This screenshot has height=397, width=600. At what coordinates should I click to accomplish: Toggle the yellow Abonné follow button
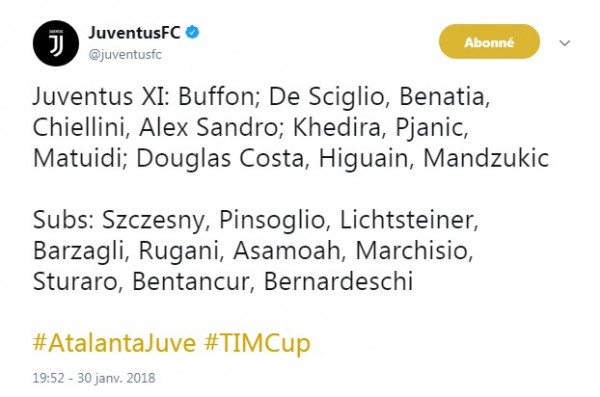point(489,42)
